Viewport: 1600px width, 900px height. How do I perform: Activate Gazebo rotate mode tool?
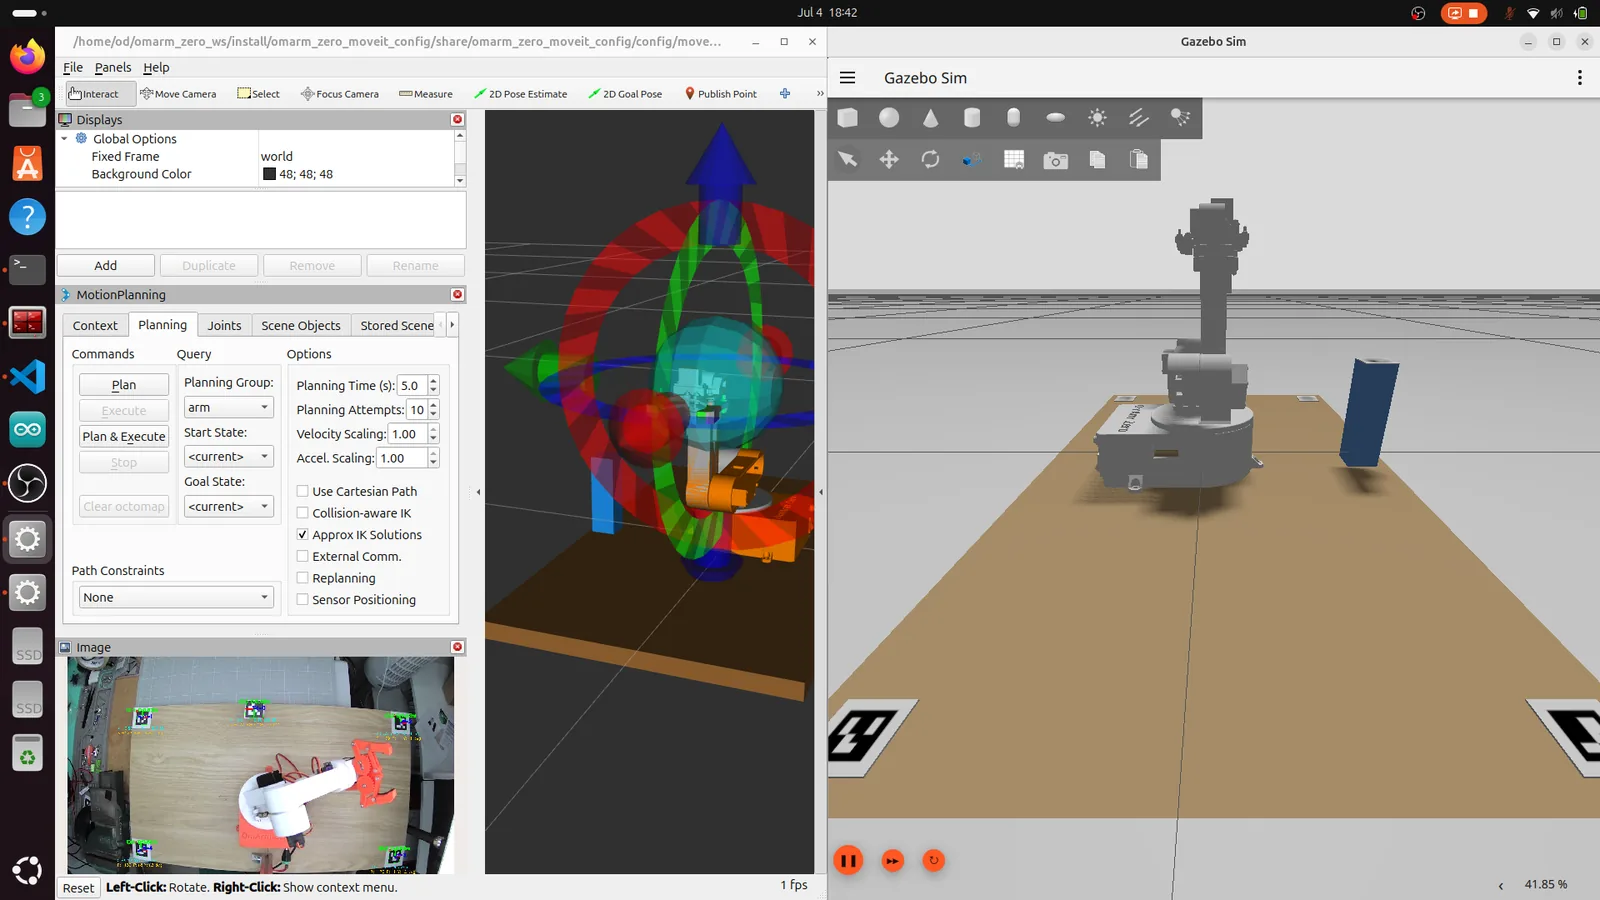(x=931, y=160)
